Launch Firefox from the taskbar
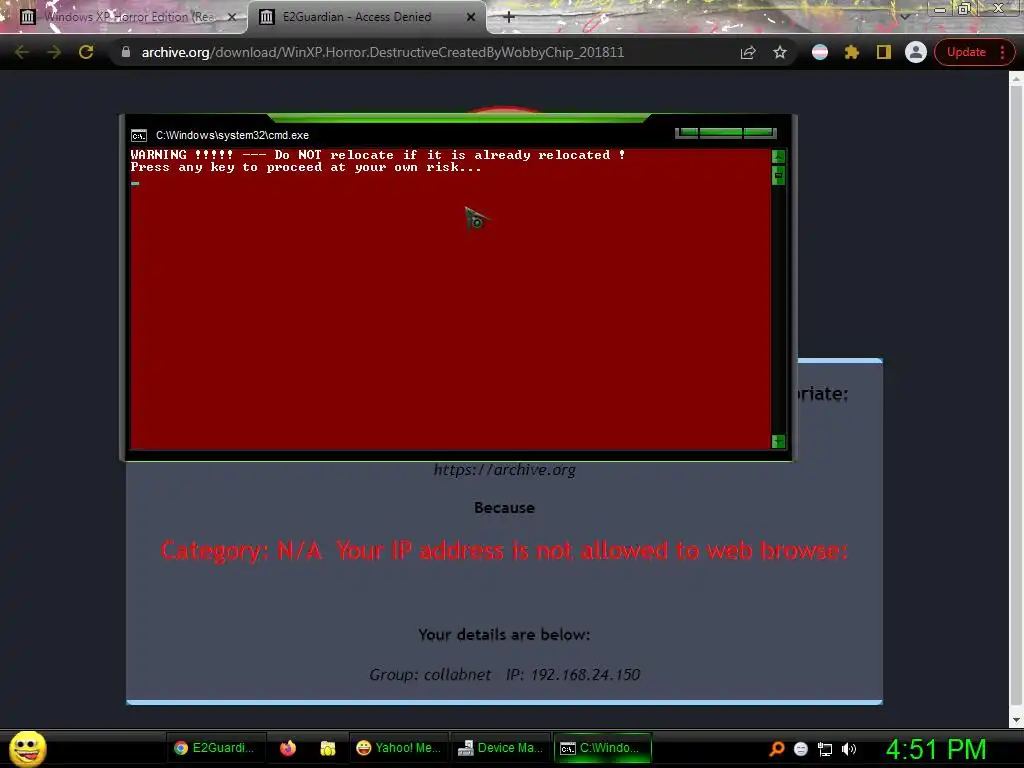The width and height of the screenshot is (1024, 768). point(287,748)
